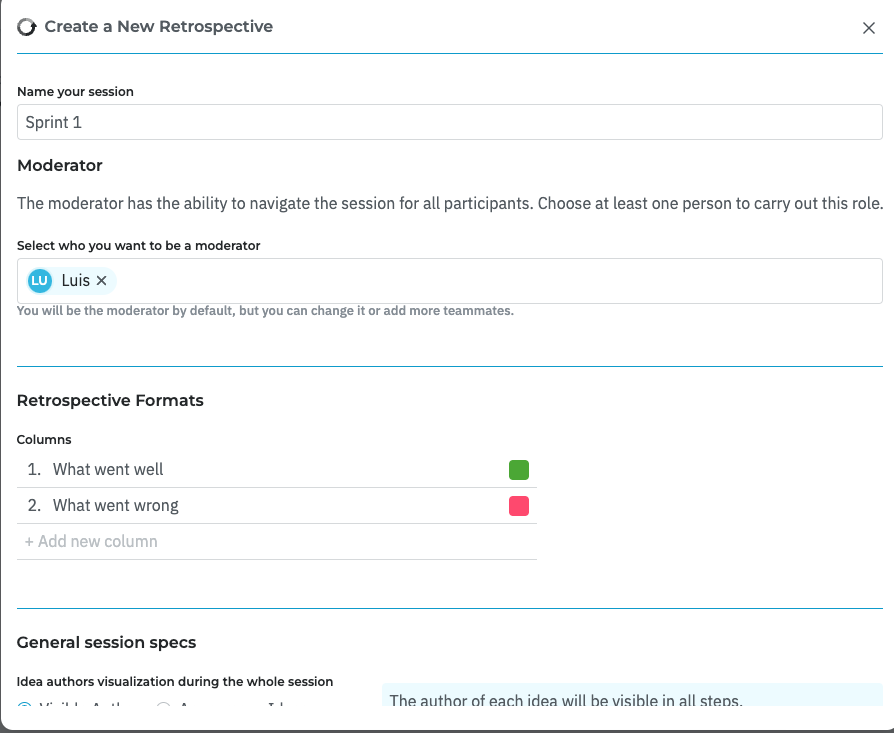Click the author visibility info tooltip box
Screen dimensions: 894x733
(x=630, y=700)
